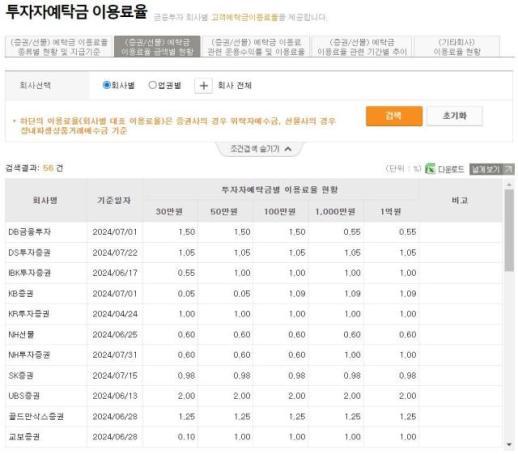This screenshot has width=518, height=454.
Task: Click the SK증권 date 2024/07/15
Action: tap(115, 376)
